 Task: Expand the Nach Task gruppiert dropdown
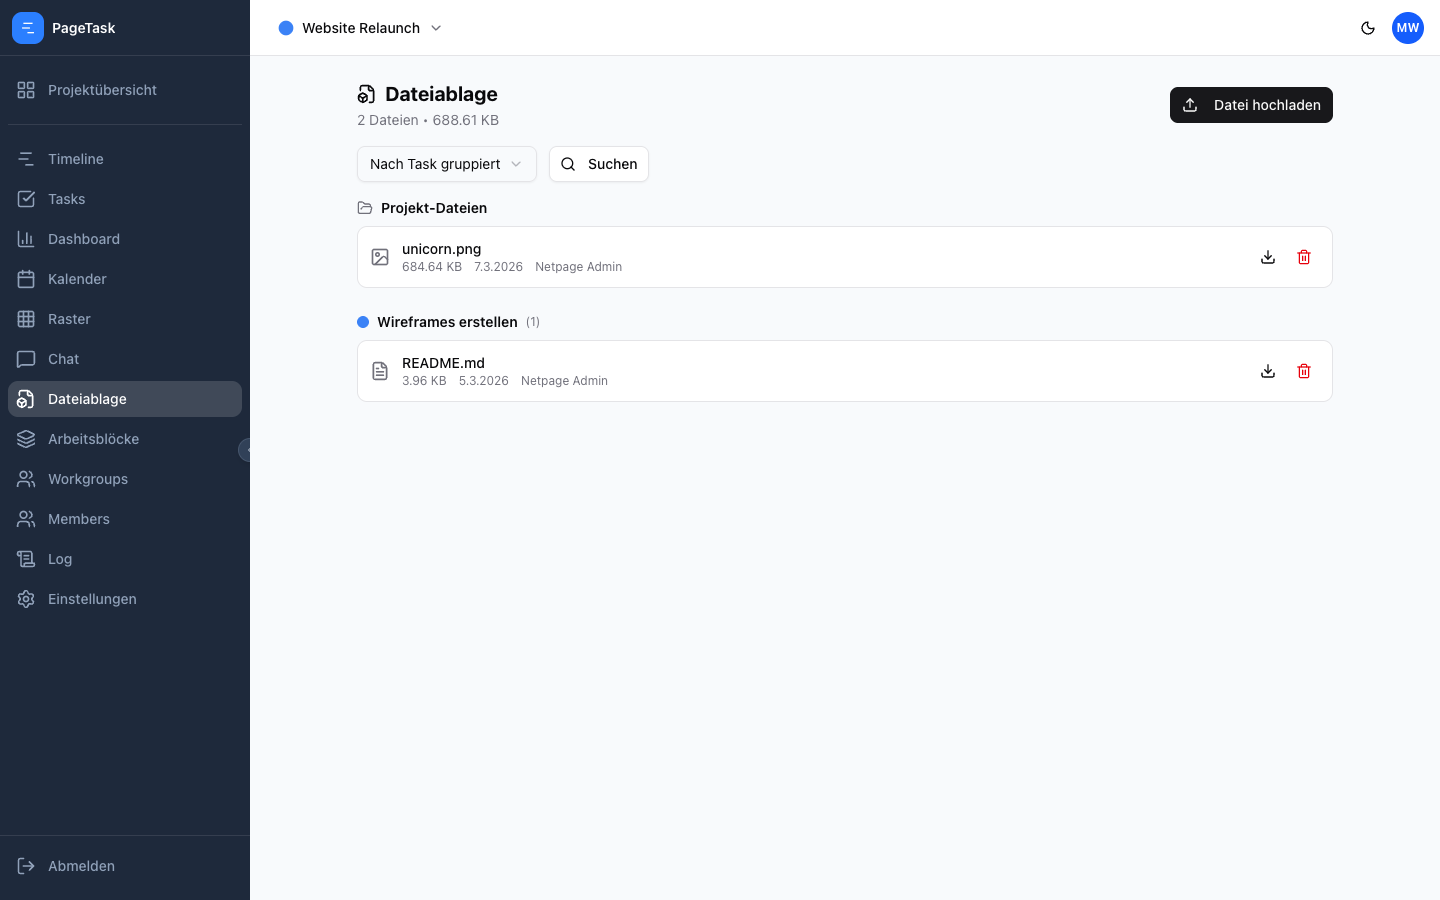tap(446, 164)
